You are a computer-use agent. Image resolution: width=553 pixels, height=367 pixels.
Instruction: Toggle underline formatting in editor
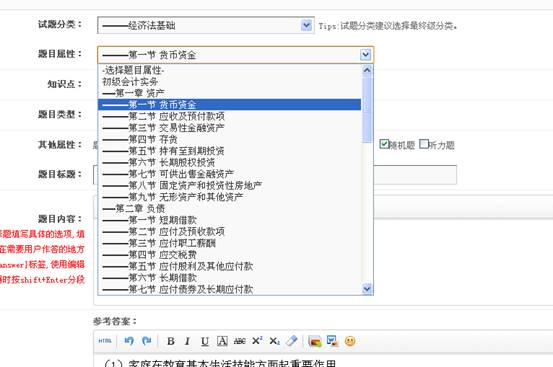point(205,341)
